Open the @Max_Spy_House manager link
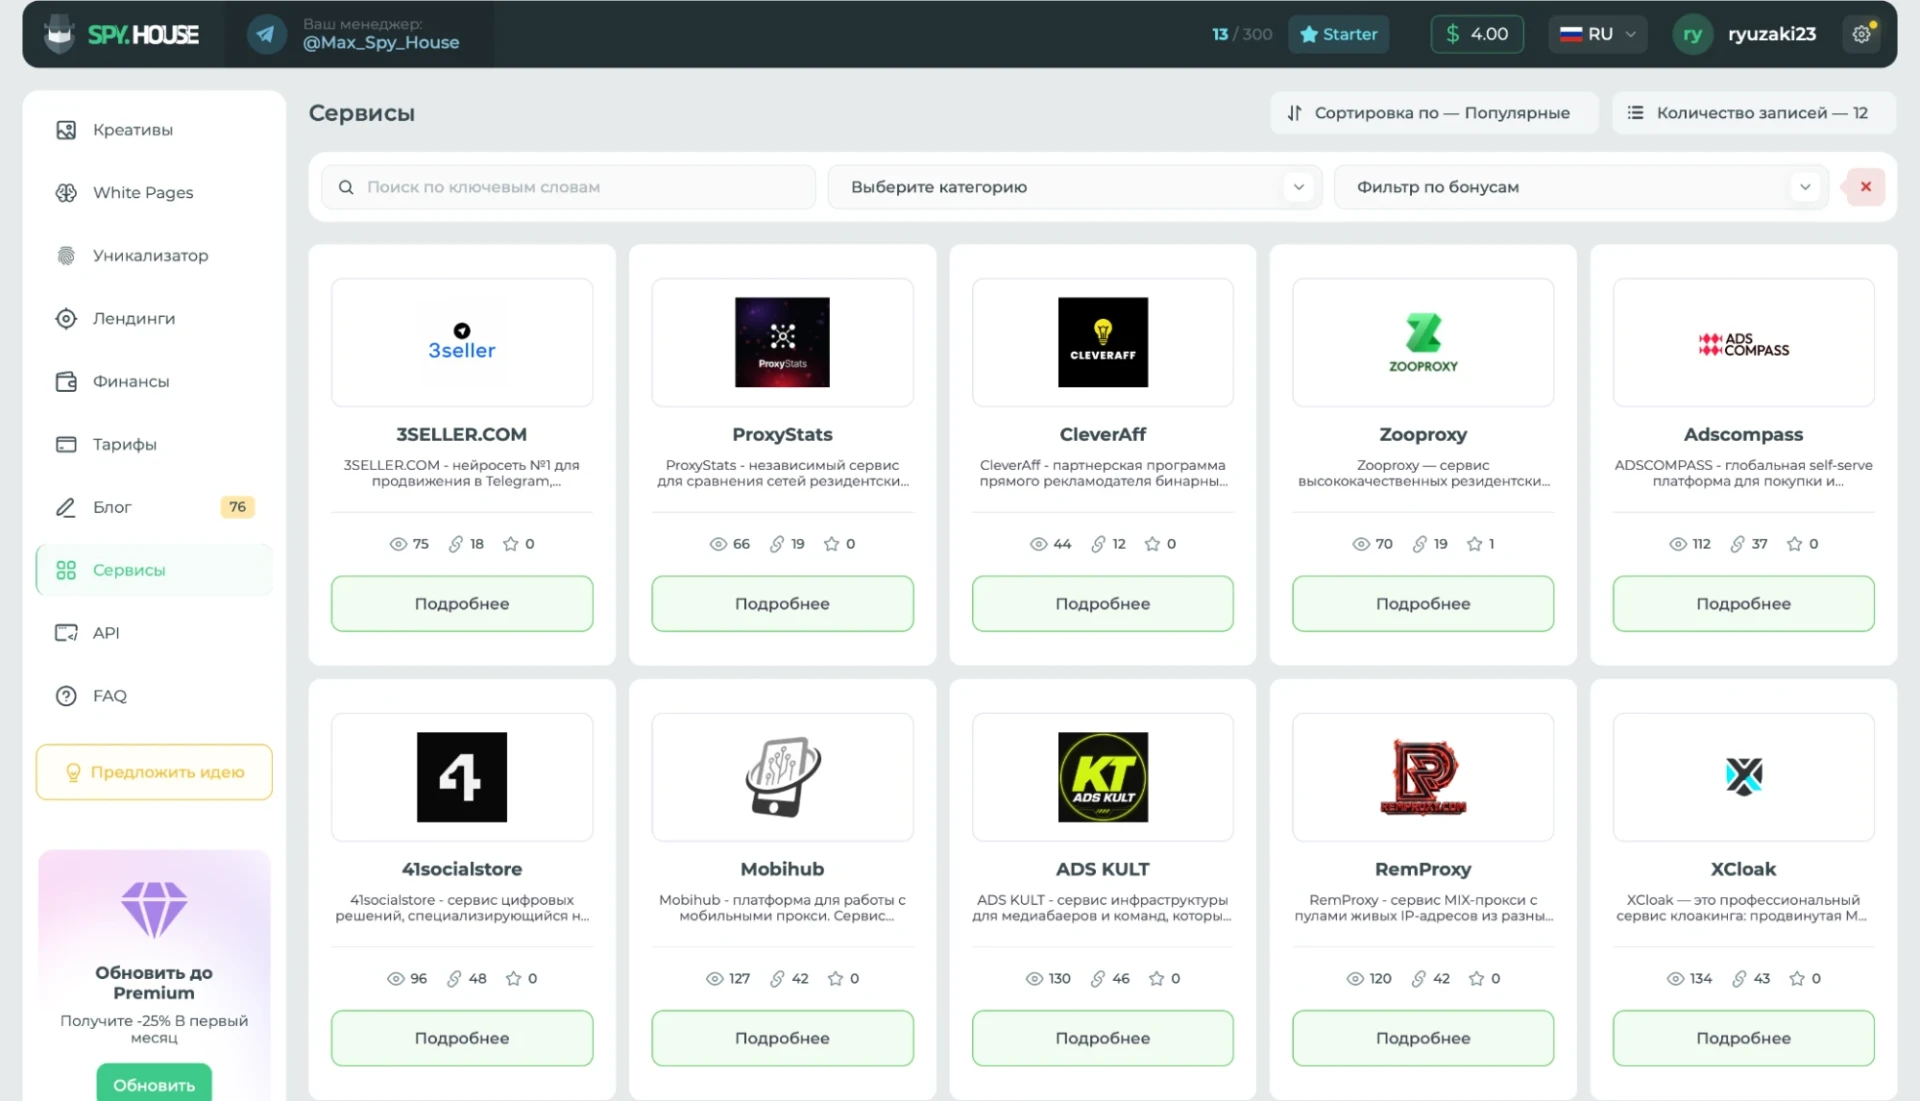The image size is (1920, 1101). pos(381,43)
